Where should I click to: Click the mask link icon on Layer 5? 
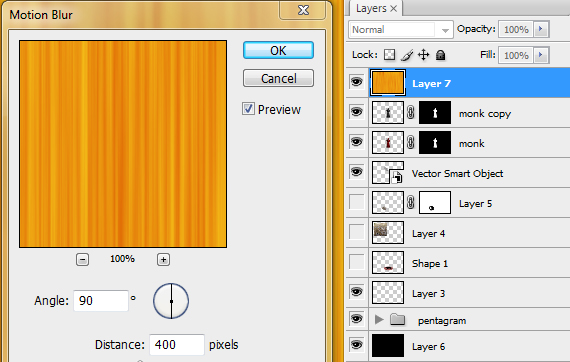pyautogui.click(x=411, y=202)
